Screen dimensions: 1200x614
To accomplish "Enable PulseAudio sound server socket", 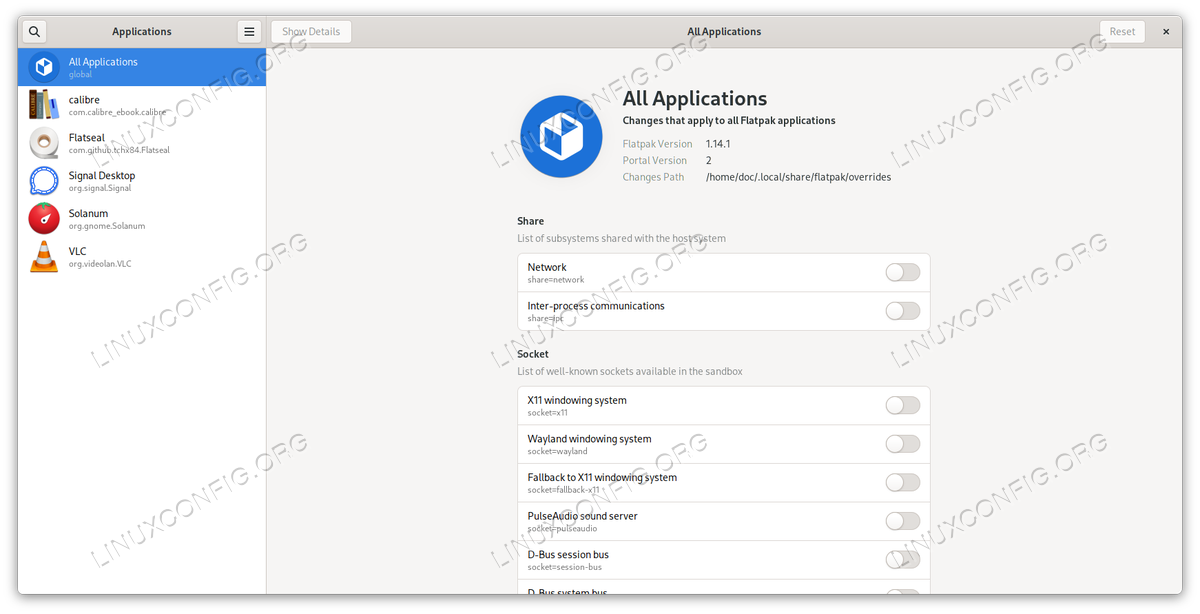I will pos(902,521).
